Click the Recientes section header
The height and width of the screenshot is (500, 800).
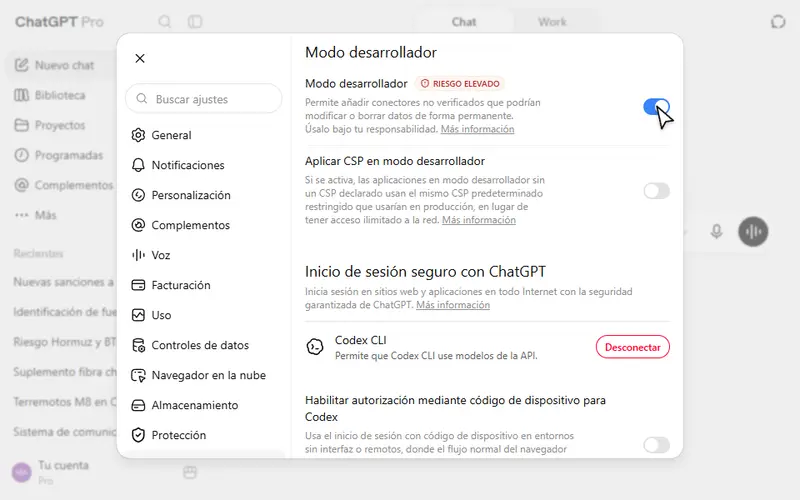coord(38,254)
